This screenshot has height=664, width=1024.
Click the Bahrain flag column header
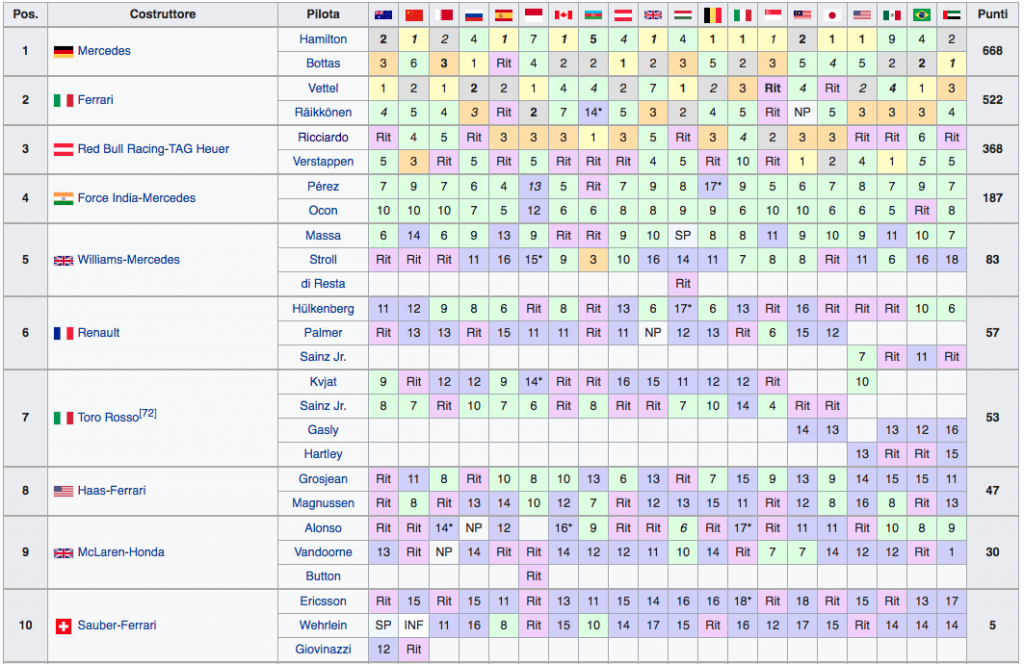point(444,14)
